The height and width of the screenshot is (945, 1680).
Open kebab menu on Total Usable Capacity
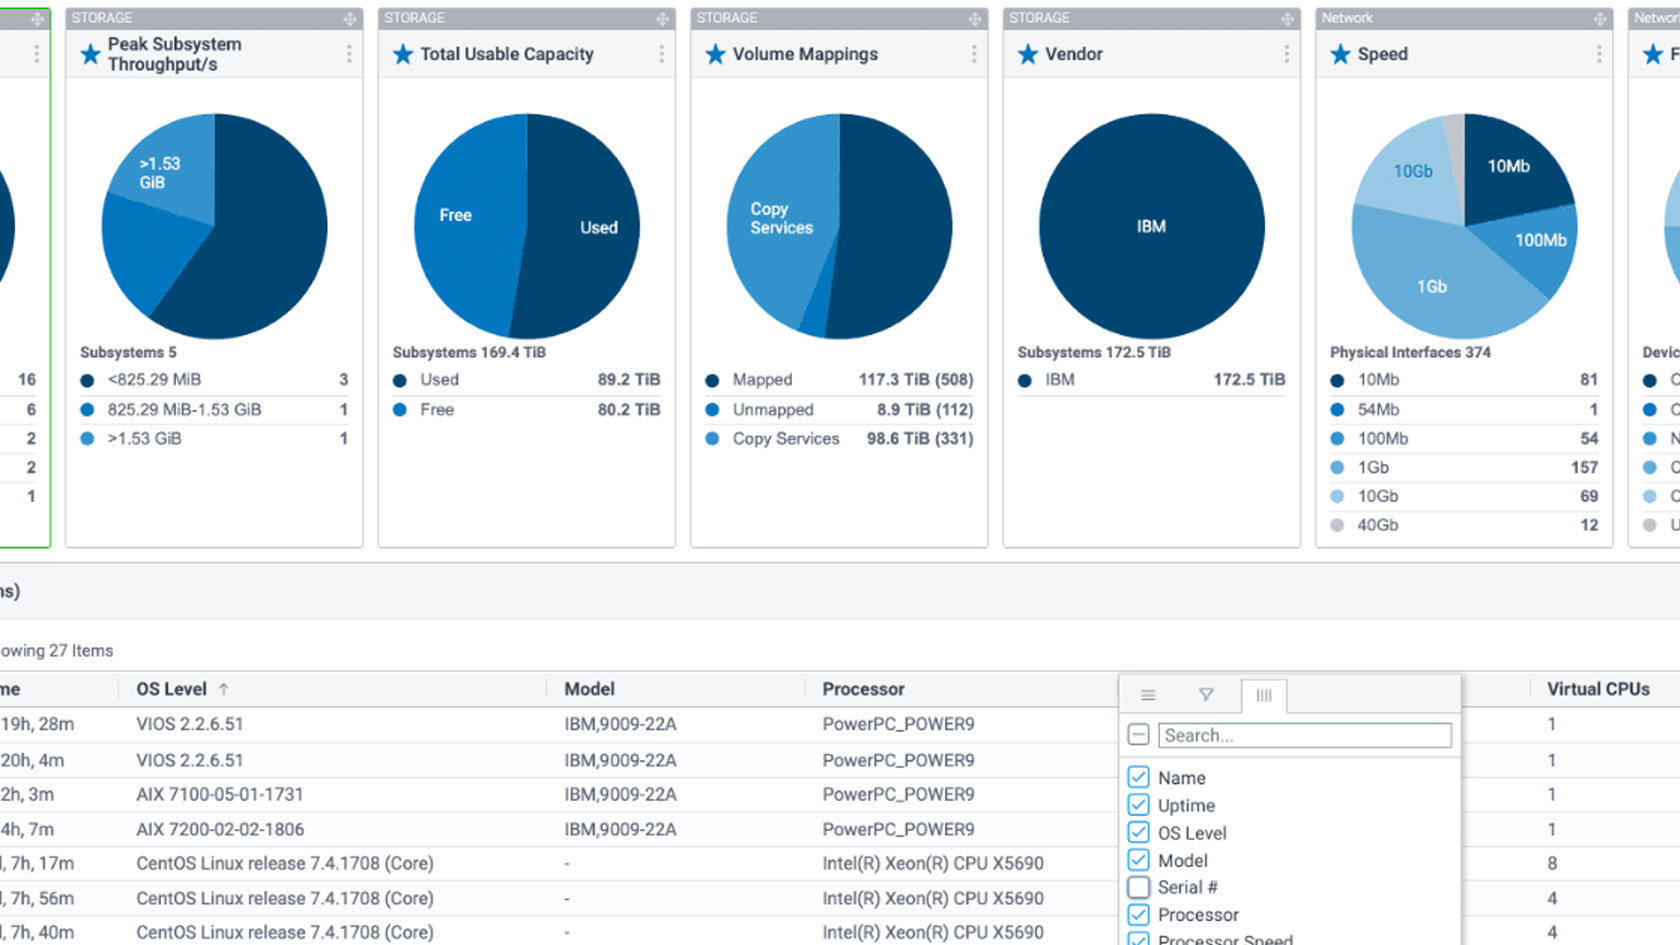click(661, 54)
